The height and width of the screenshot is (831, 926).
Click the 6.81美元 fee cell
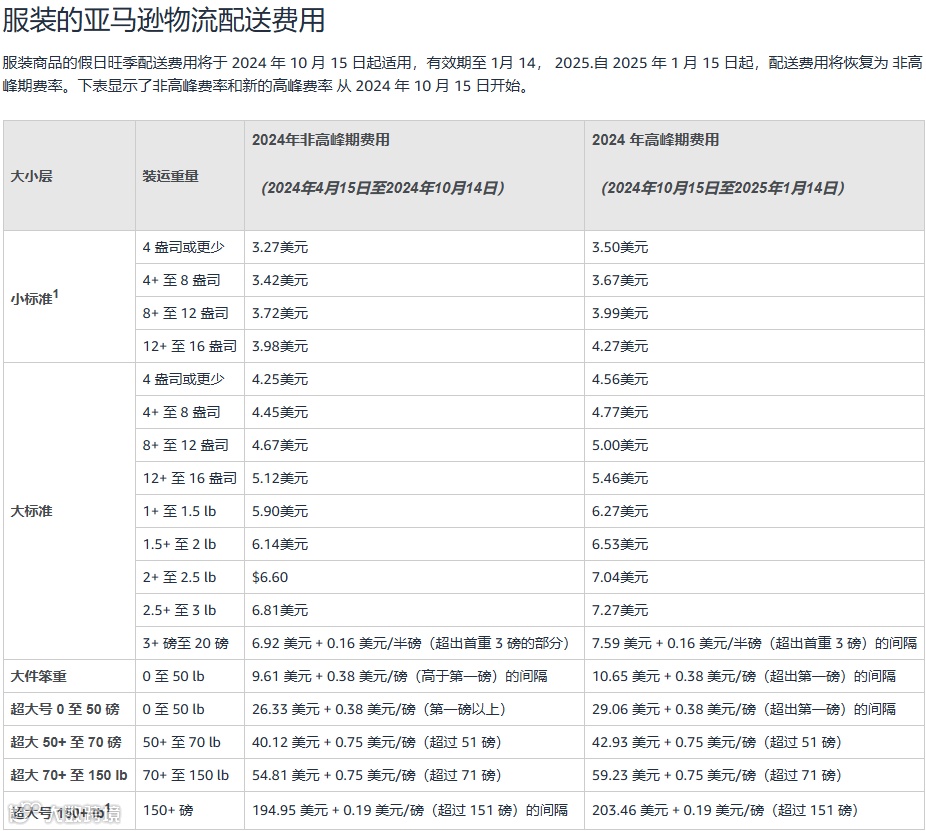(x=415, y=611)
